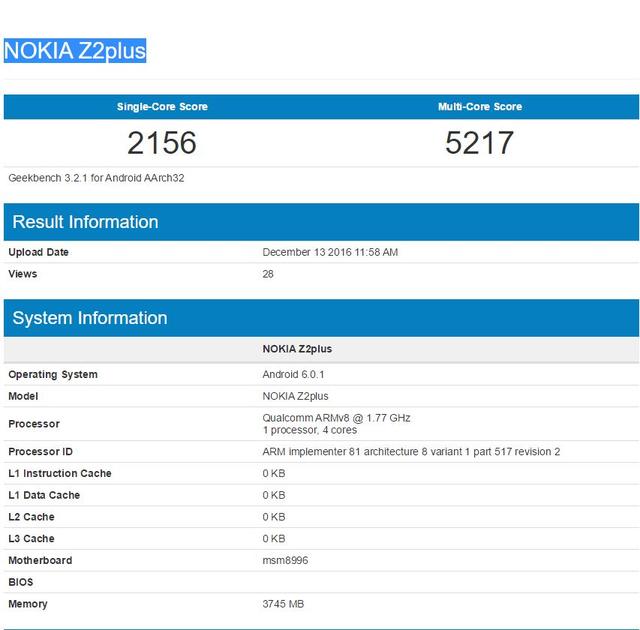Click the highlighted NOKIA Z2plus page title
Screen dimensions: 640x630
75,51
